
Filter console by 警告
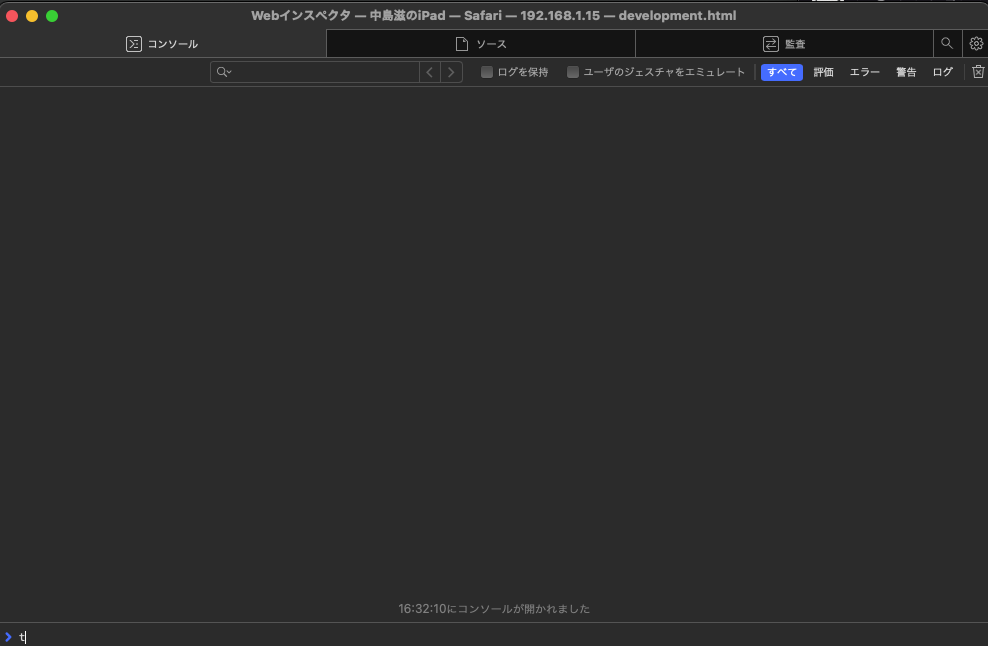tap(906, 72)
